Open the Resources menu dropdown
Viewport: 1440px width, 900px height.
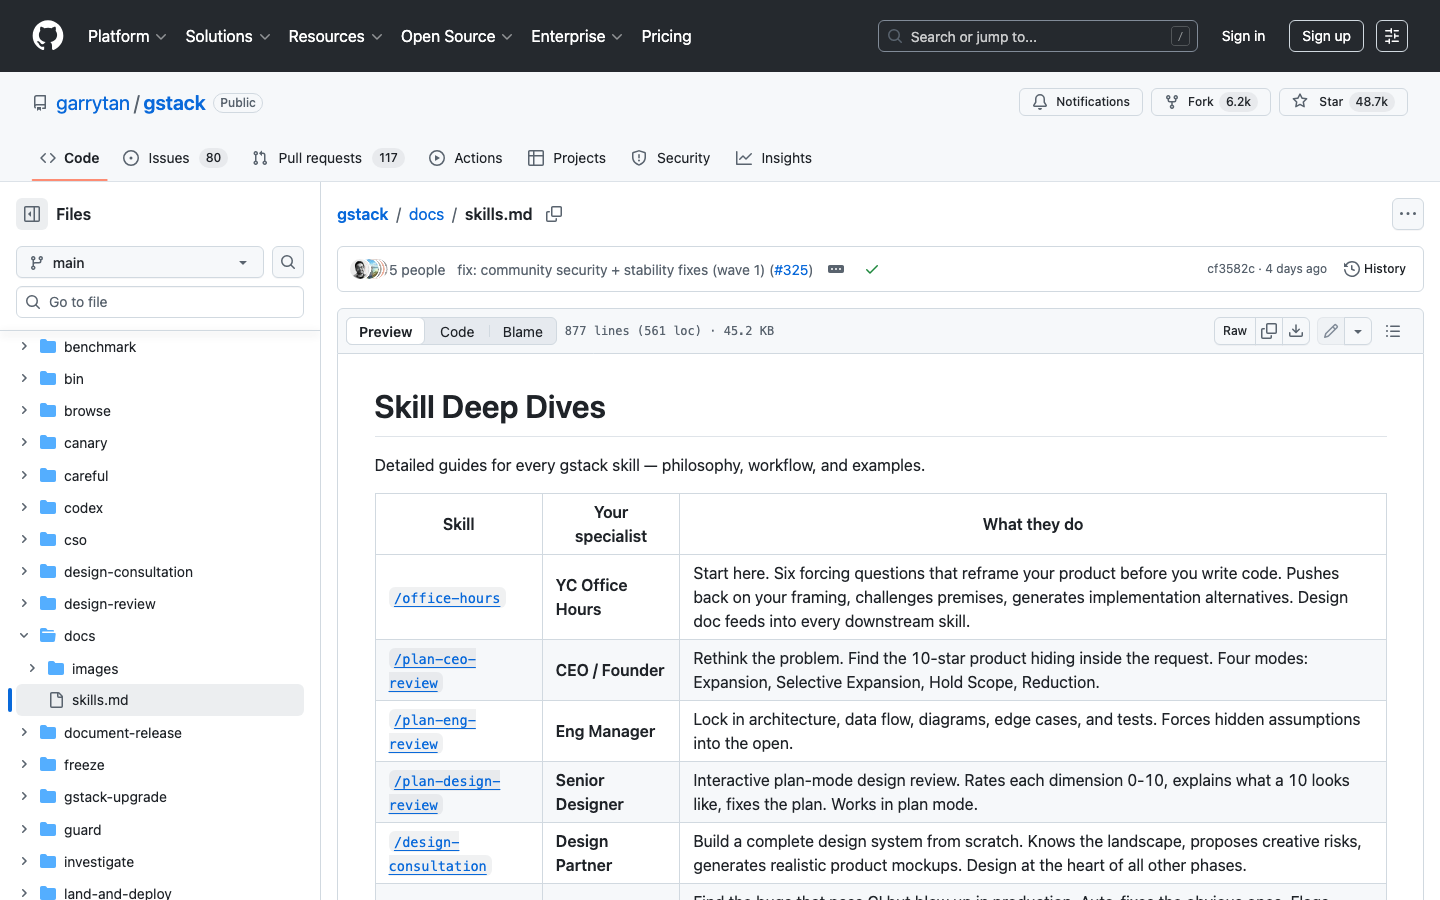[335, 36]
